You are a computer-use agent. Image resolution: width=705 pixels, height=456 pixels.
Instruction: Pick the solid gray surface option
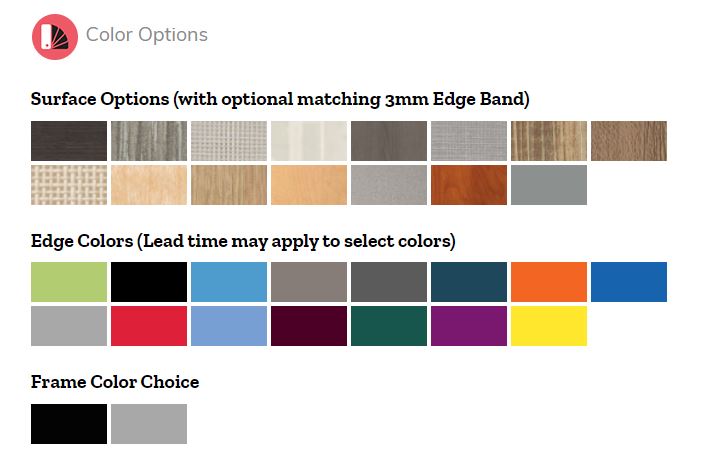click(549, 185)
